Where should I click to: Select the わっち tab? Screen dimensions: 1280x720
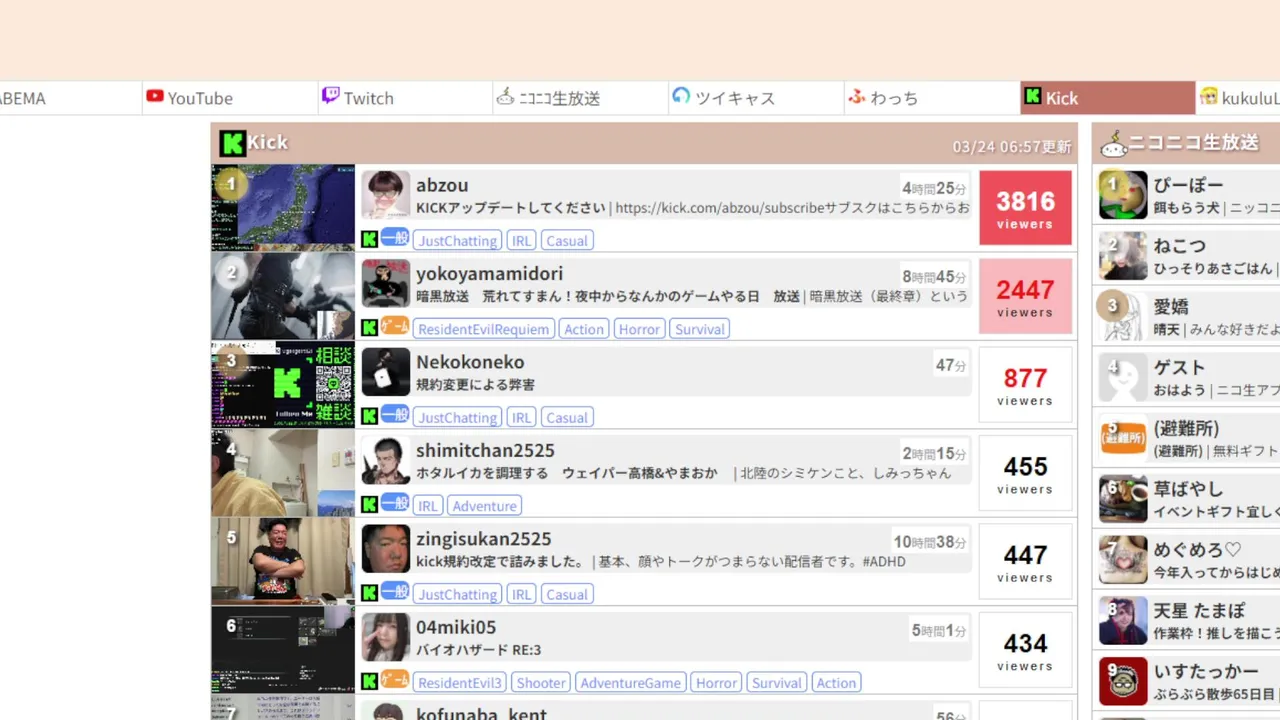point(932,98)
